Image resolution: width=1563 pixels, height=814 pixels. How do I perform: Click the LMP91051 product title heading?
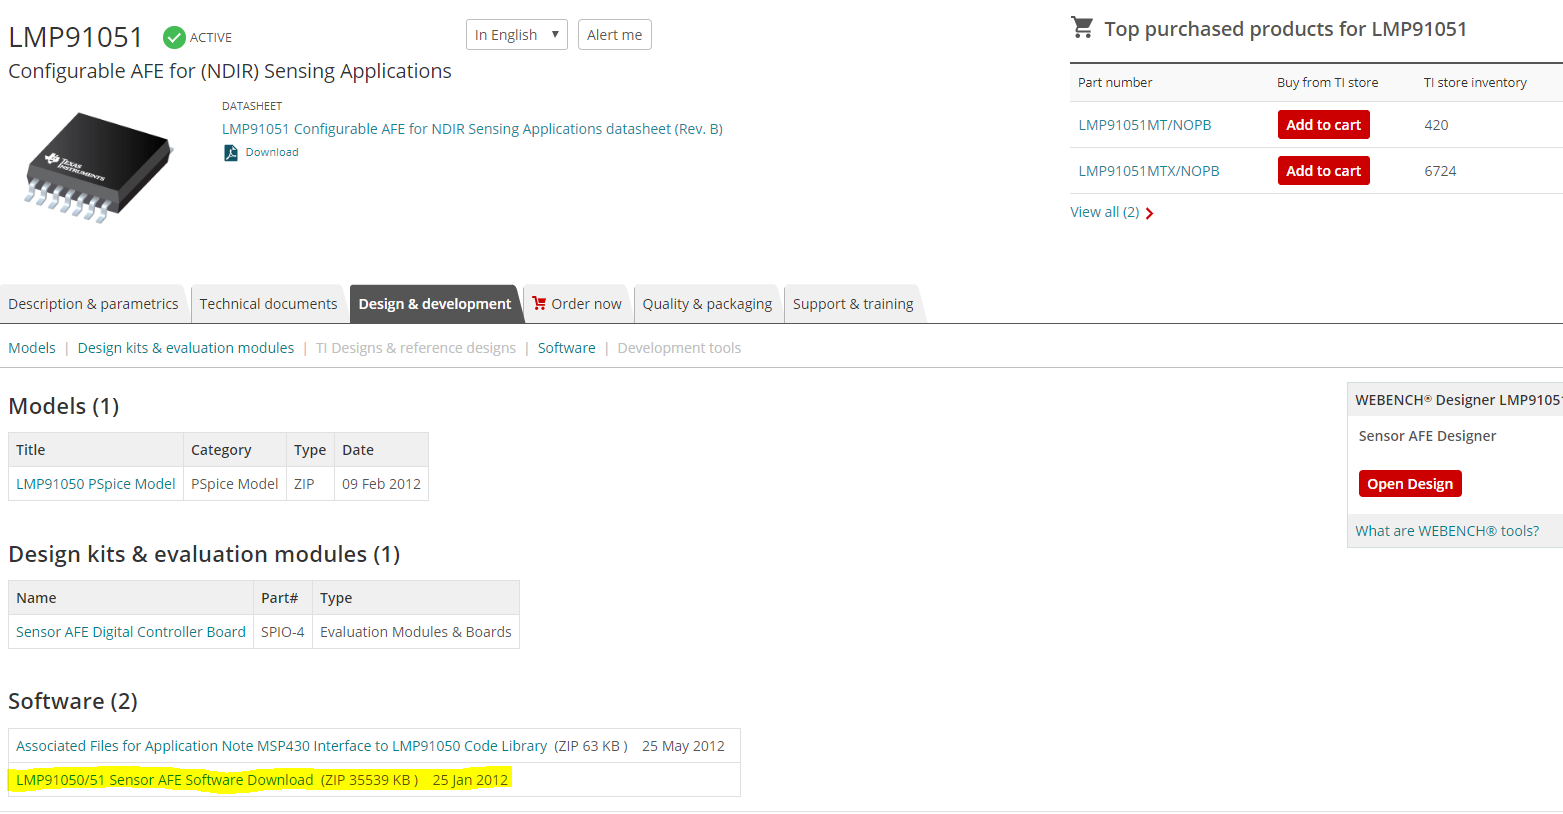[76, 37]
